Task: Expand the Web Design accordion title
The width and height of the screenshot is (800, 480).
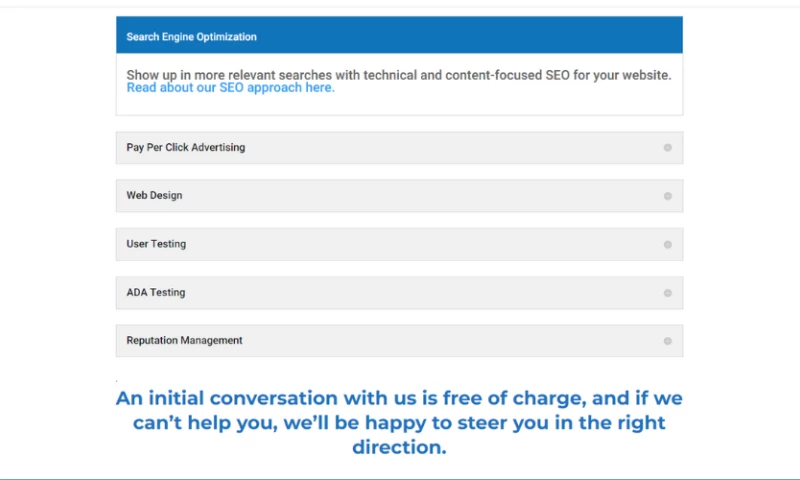Action: (x=154, y=196)
